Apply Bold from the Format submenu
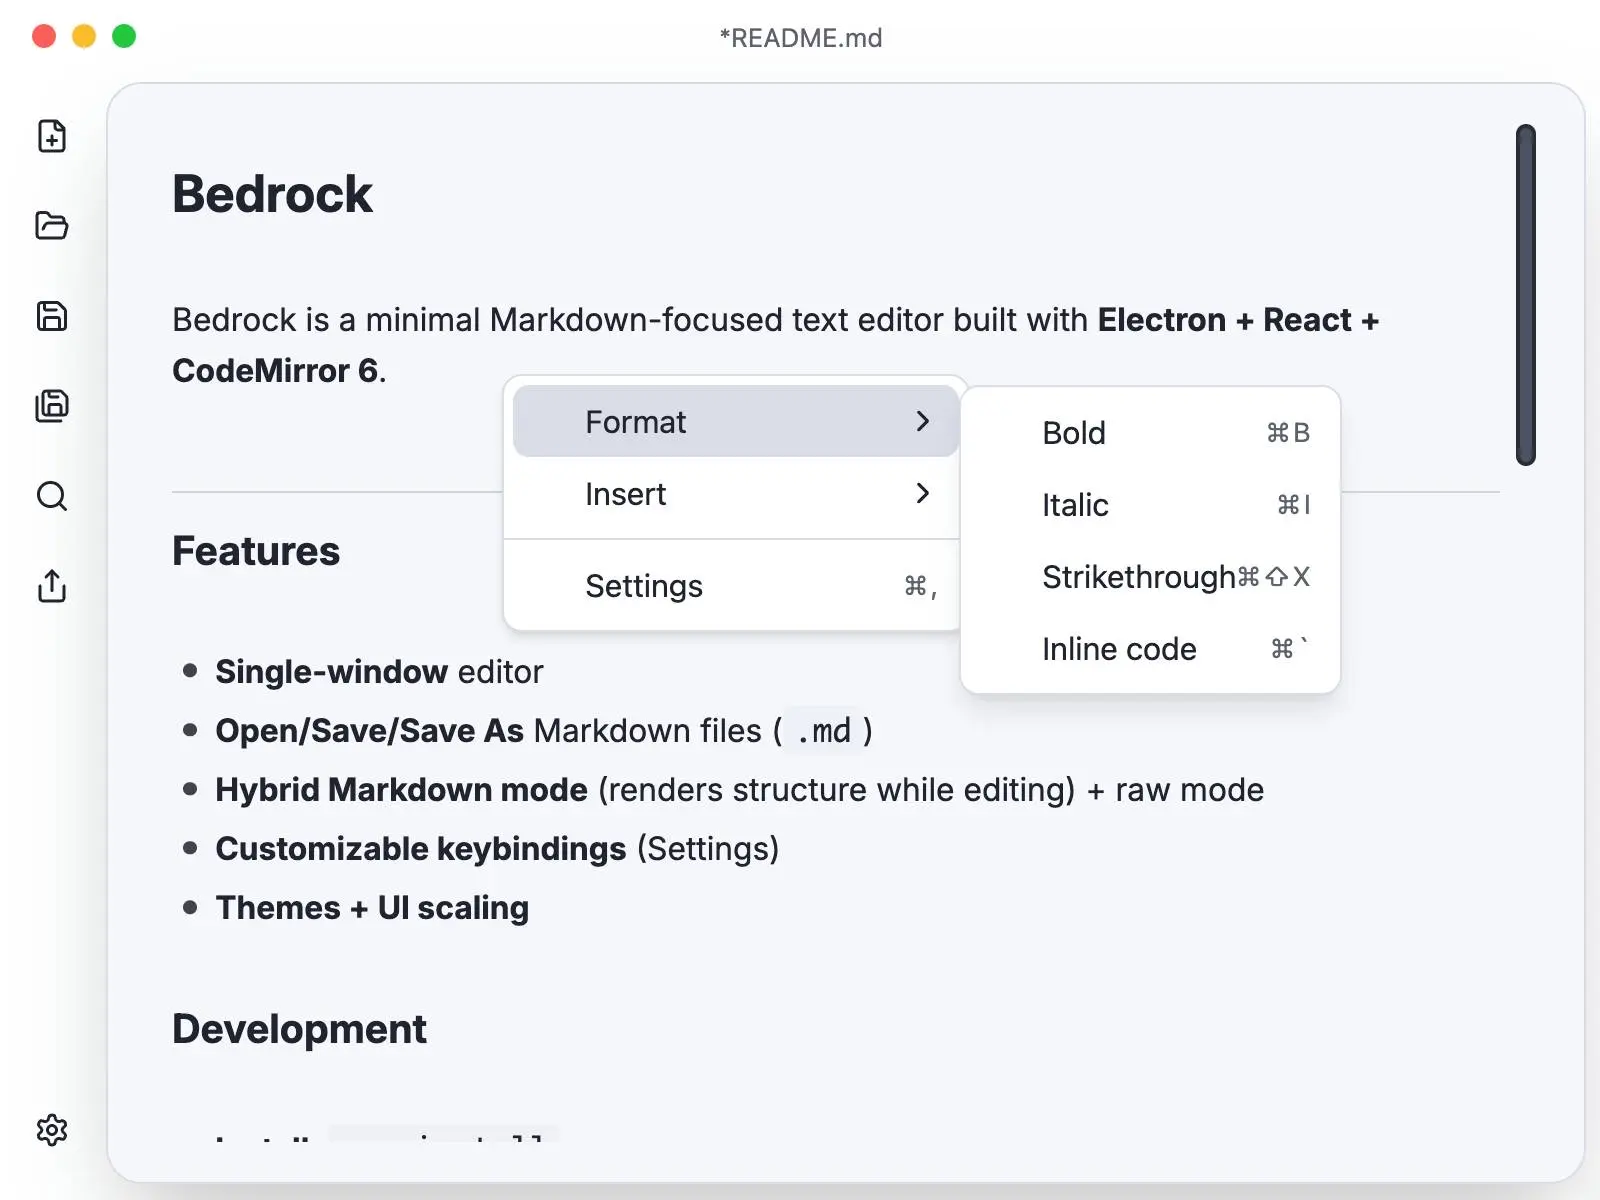This screenshot has width=1600, height=1200. (1073, 433)
